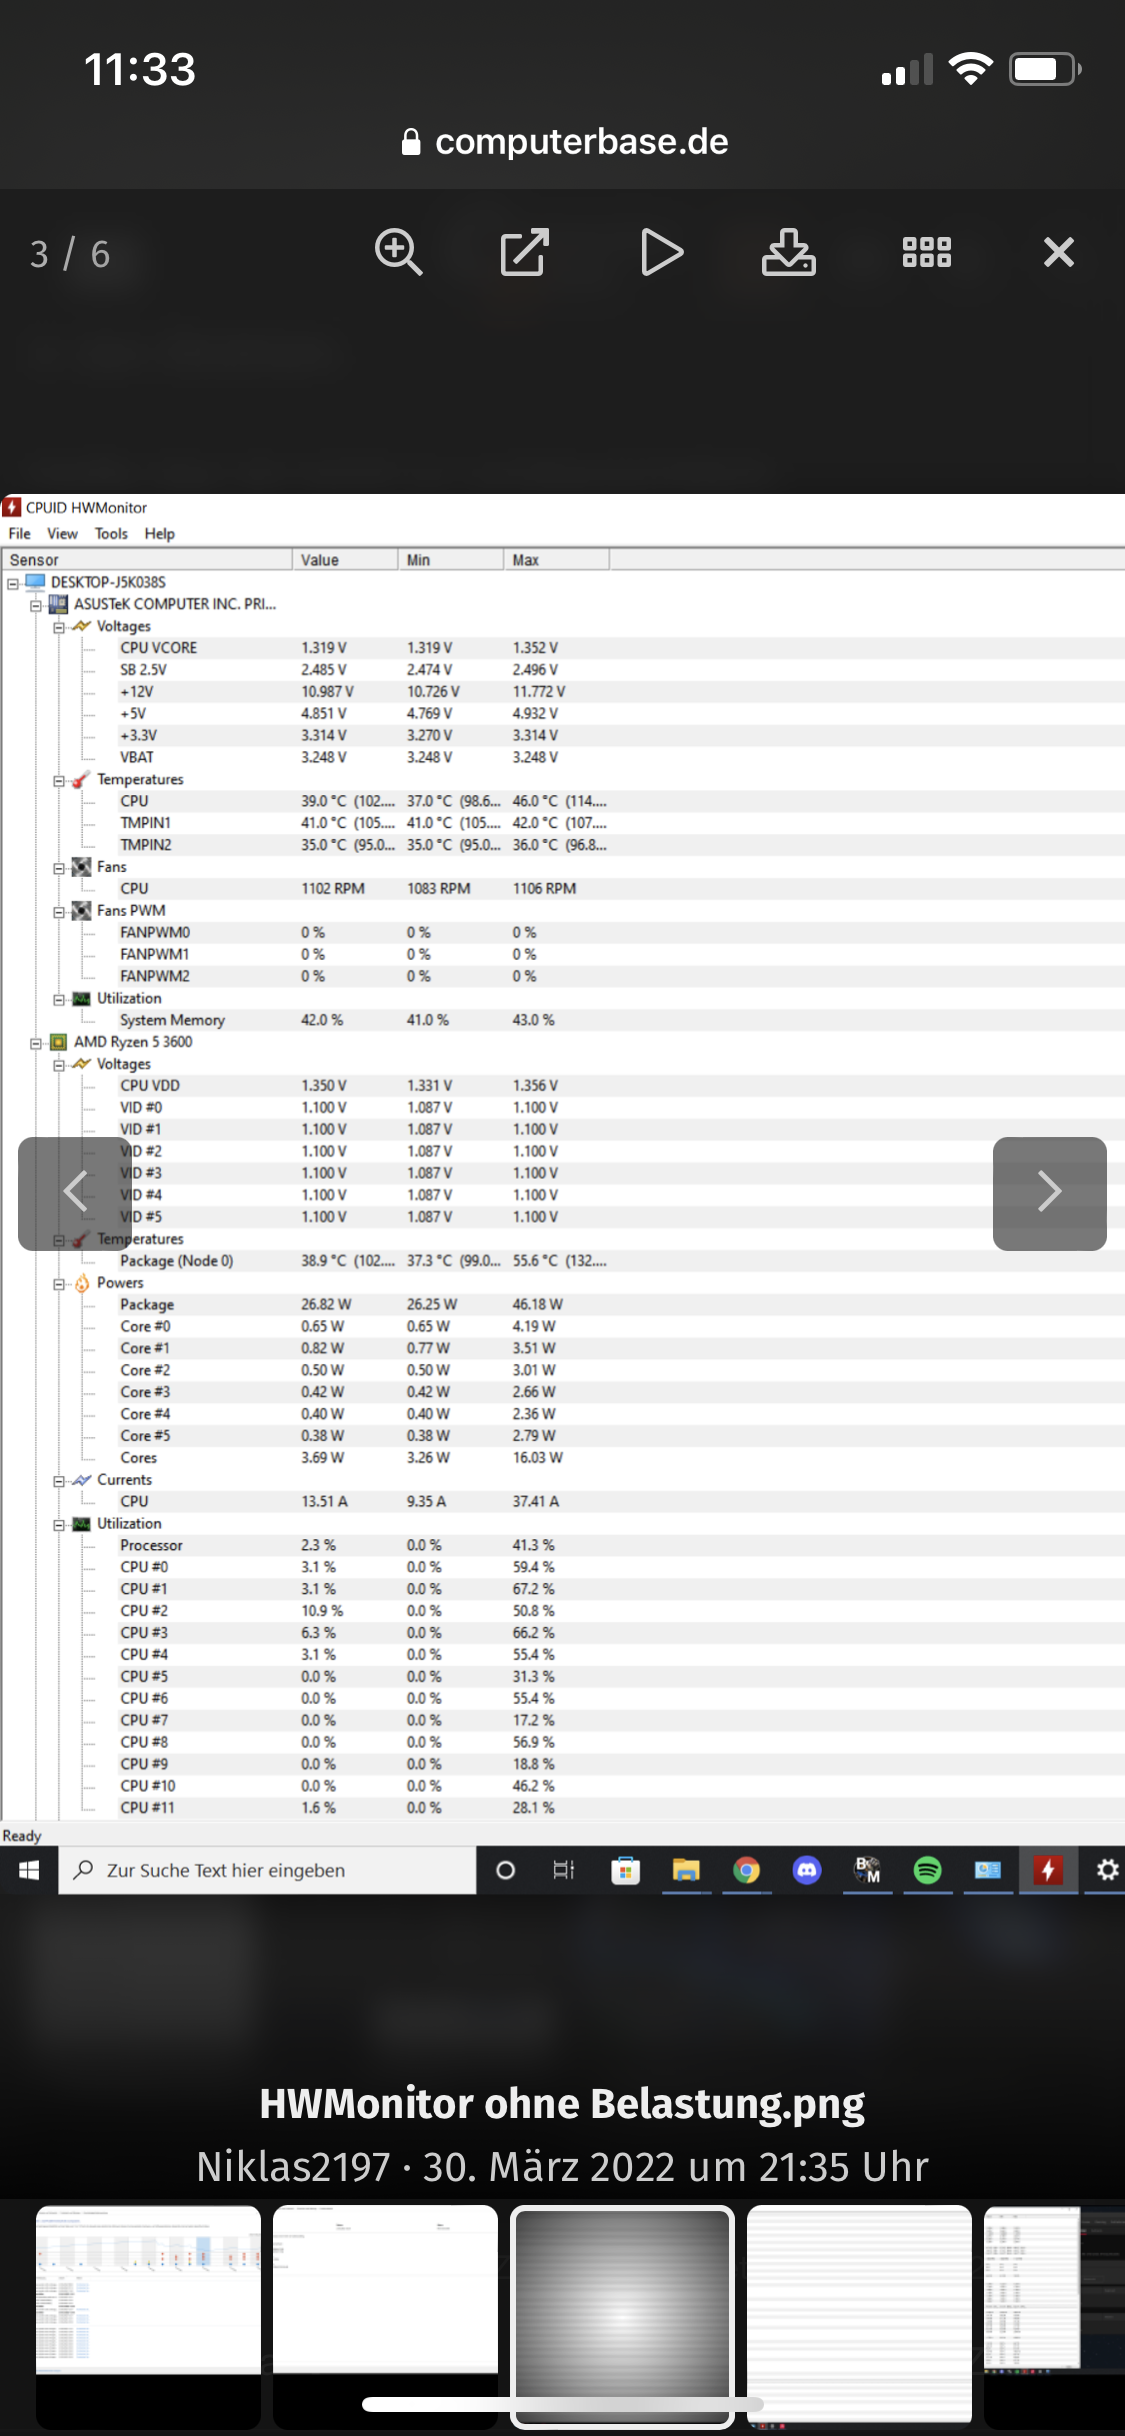
Task: Open the Windows Start menu
Action: tap(29, 1870)
